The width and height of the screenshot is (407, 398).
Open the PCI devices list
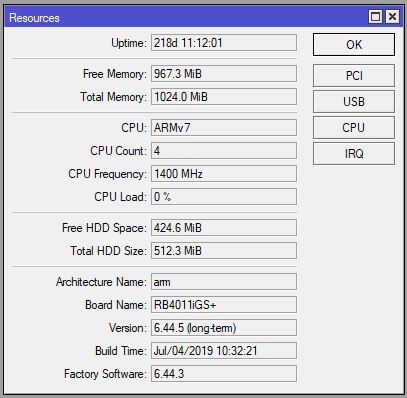pos(354,76)
